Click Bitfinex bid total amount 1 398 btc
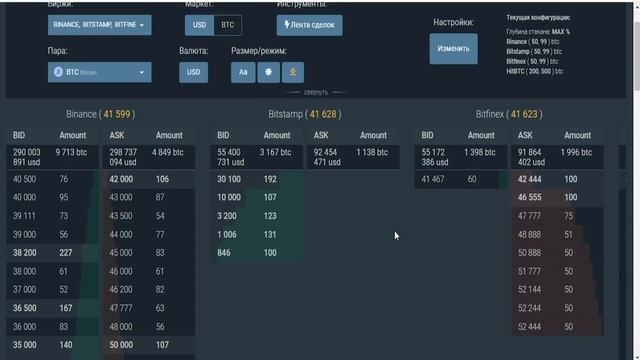Image resolution: width=640 pixels, height=360 pixels. click(x=480, y=152)
